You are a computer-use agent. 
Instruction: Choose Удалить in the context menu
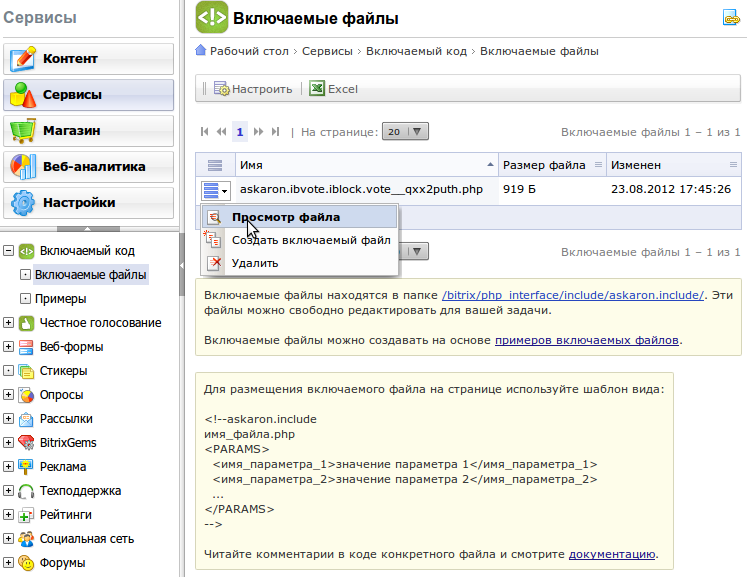pos(254,263)
